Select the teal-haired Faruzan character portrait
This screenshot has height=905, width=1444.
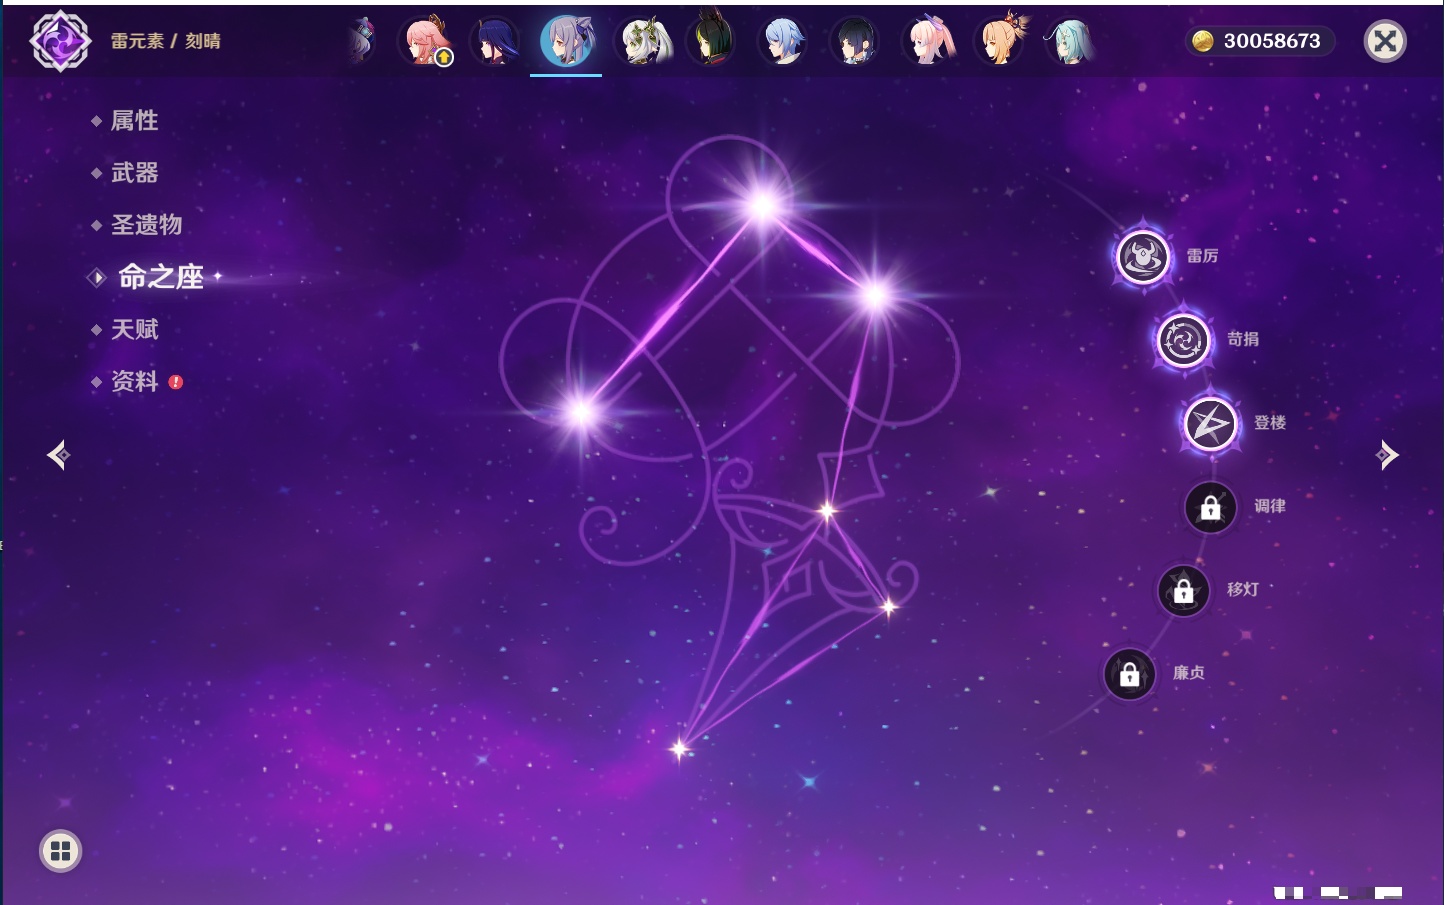1071,41
